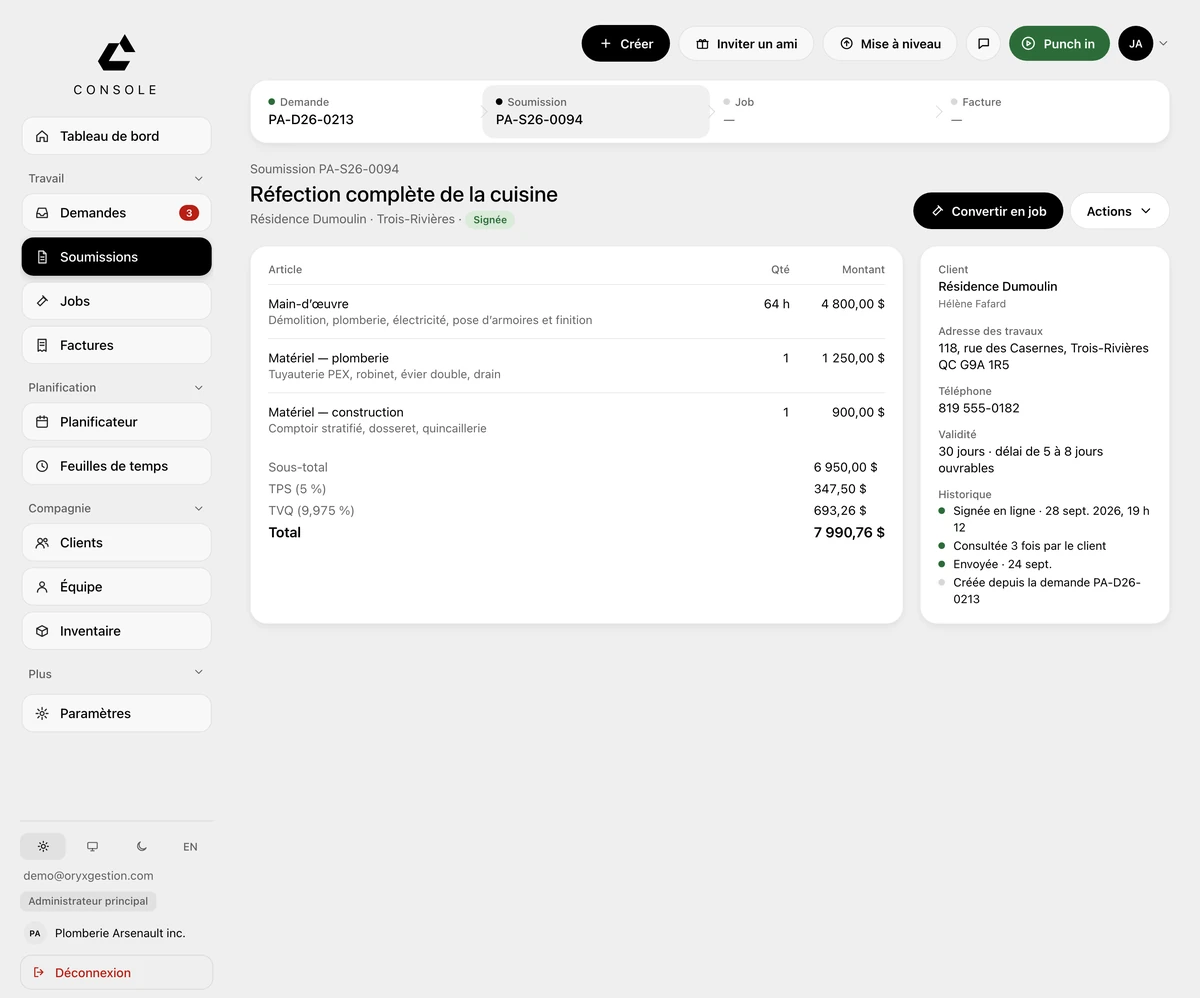
Task: Click the green Punch in button
Action: [1059, 44]
